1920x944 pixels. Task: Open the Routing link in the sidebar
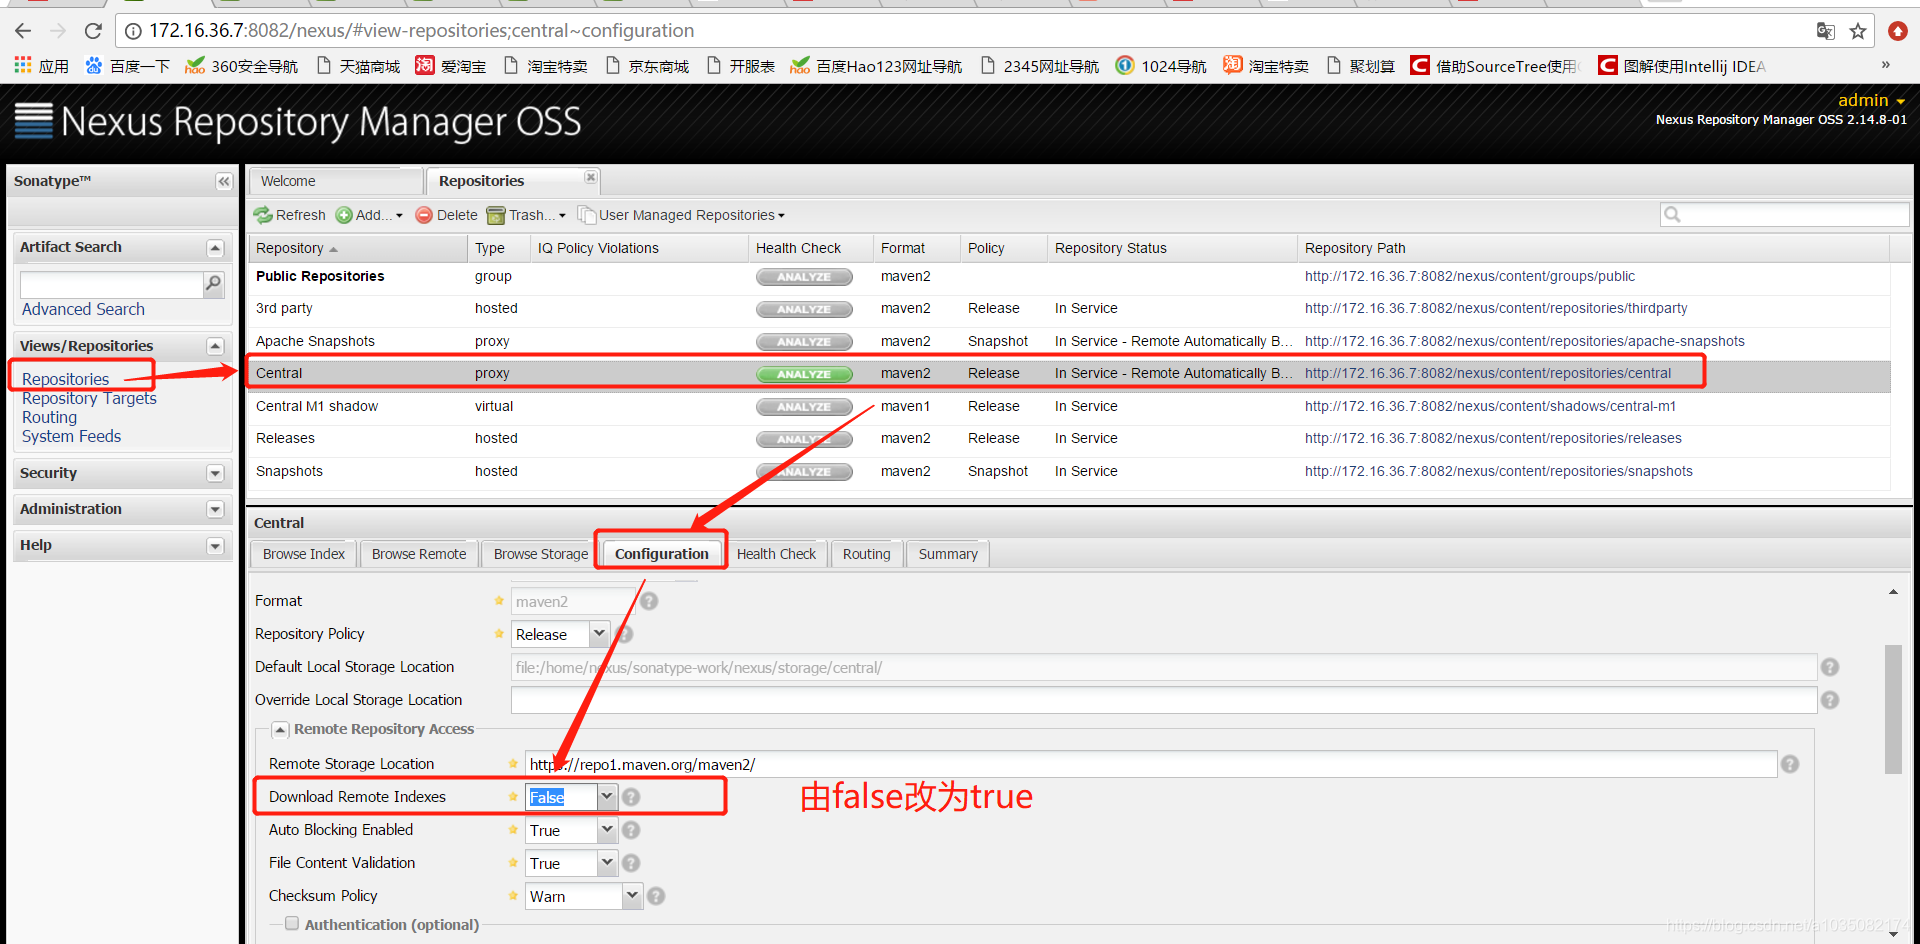tap(49, 417)
